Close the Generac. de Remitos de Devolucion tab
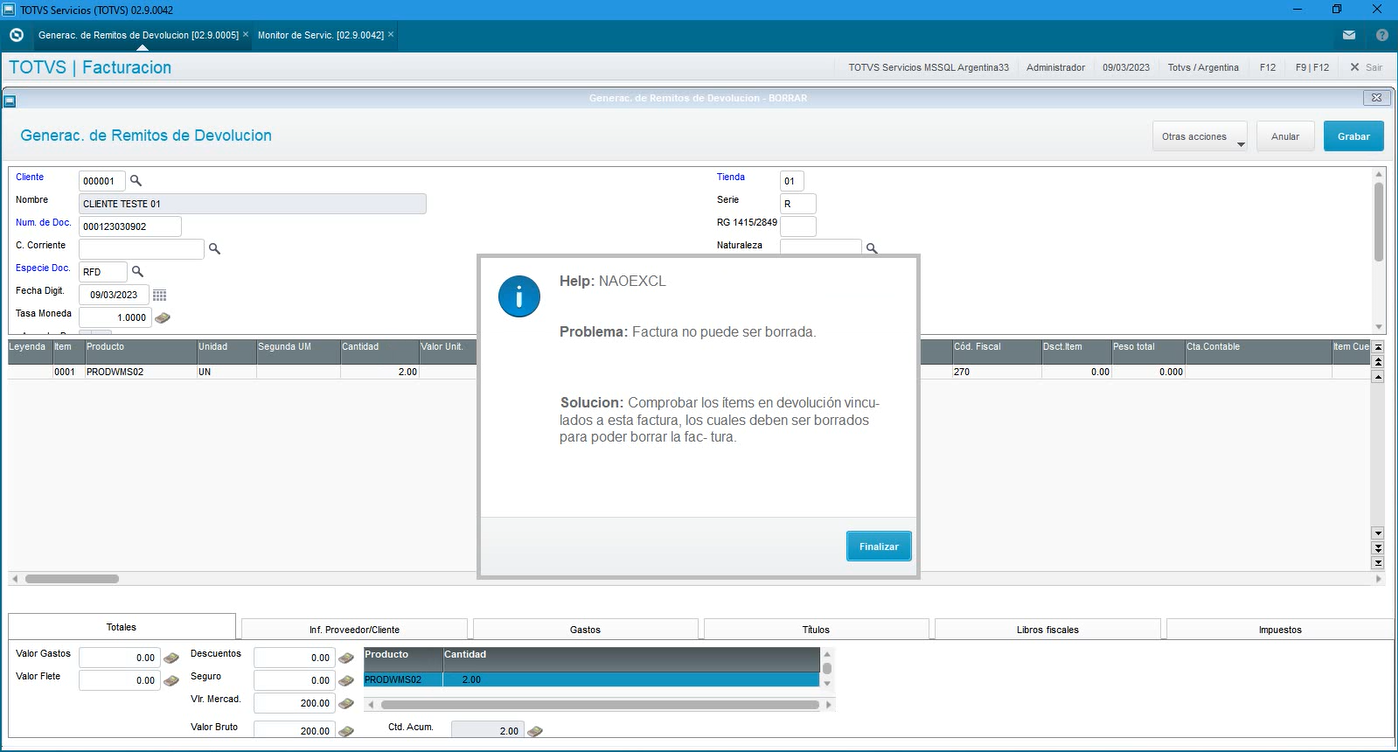The image size is (1398, 752). [245, 34]
